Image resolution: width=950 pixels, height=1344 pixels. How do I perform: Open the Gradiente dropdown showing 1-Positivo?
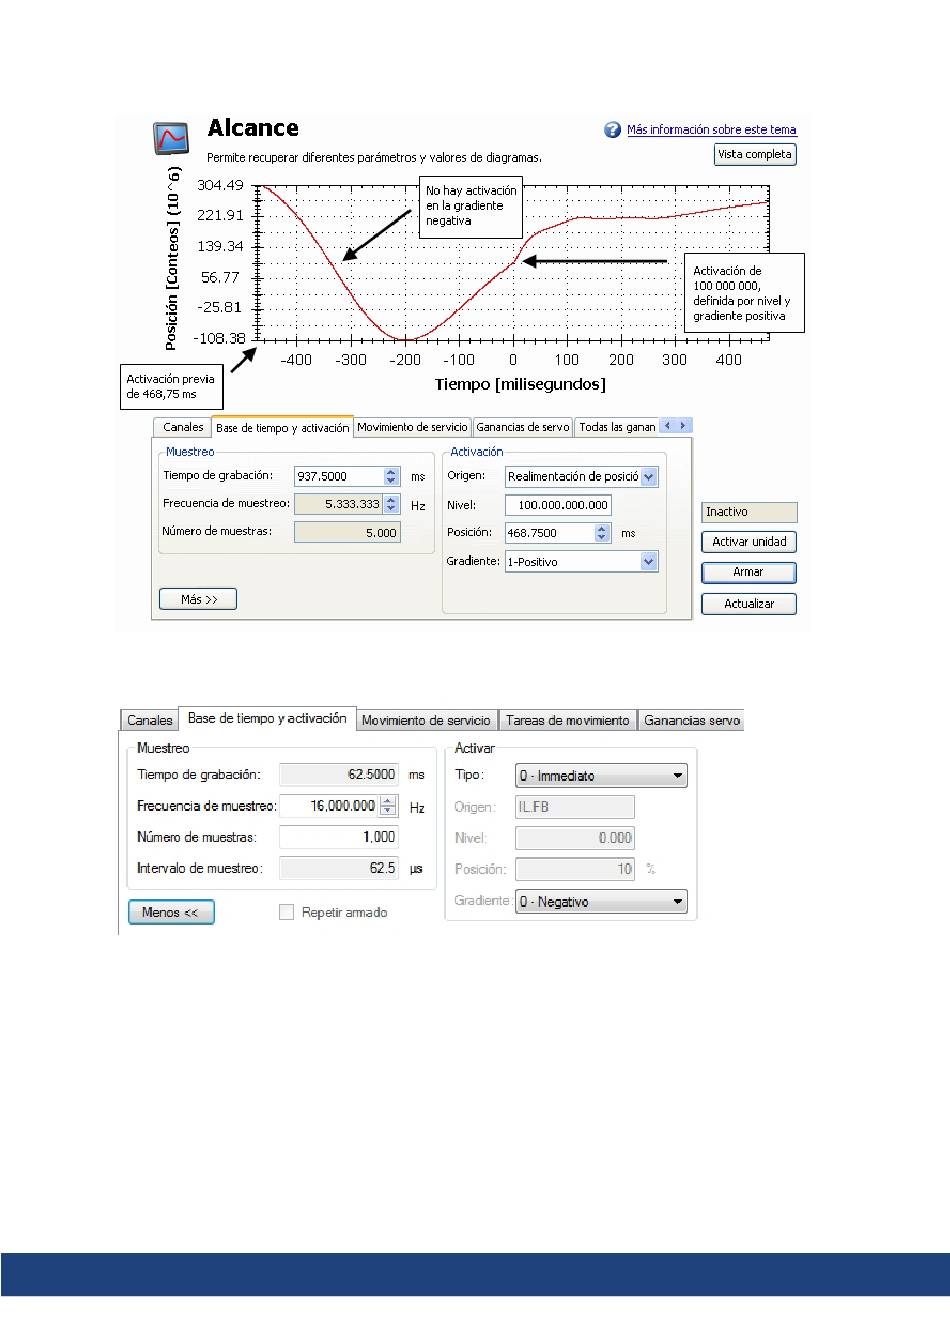(582, 562)
